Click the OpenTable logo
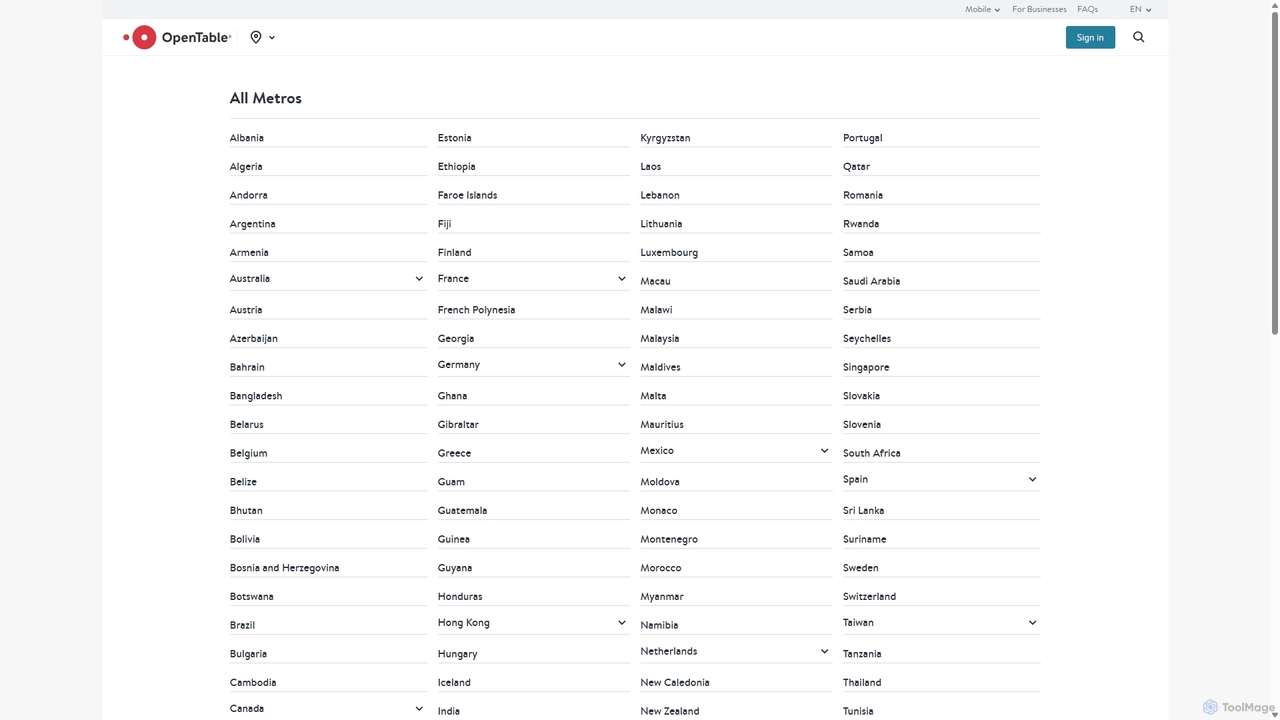This screenshot has width=1280, height=720. pyautogui.click(x=177, y=37)
